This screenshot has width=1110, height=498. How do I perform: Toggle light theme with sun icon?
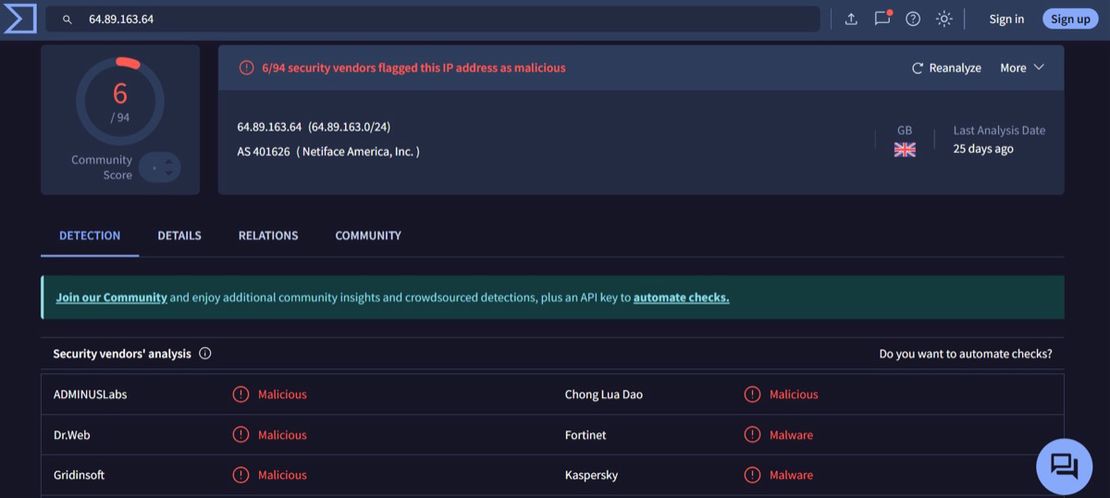tap(944, 19)
